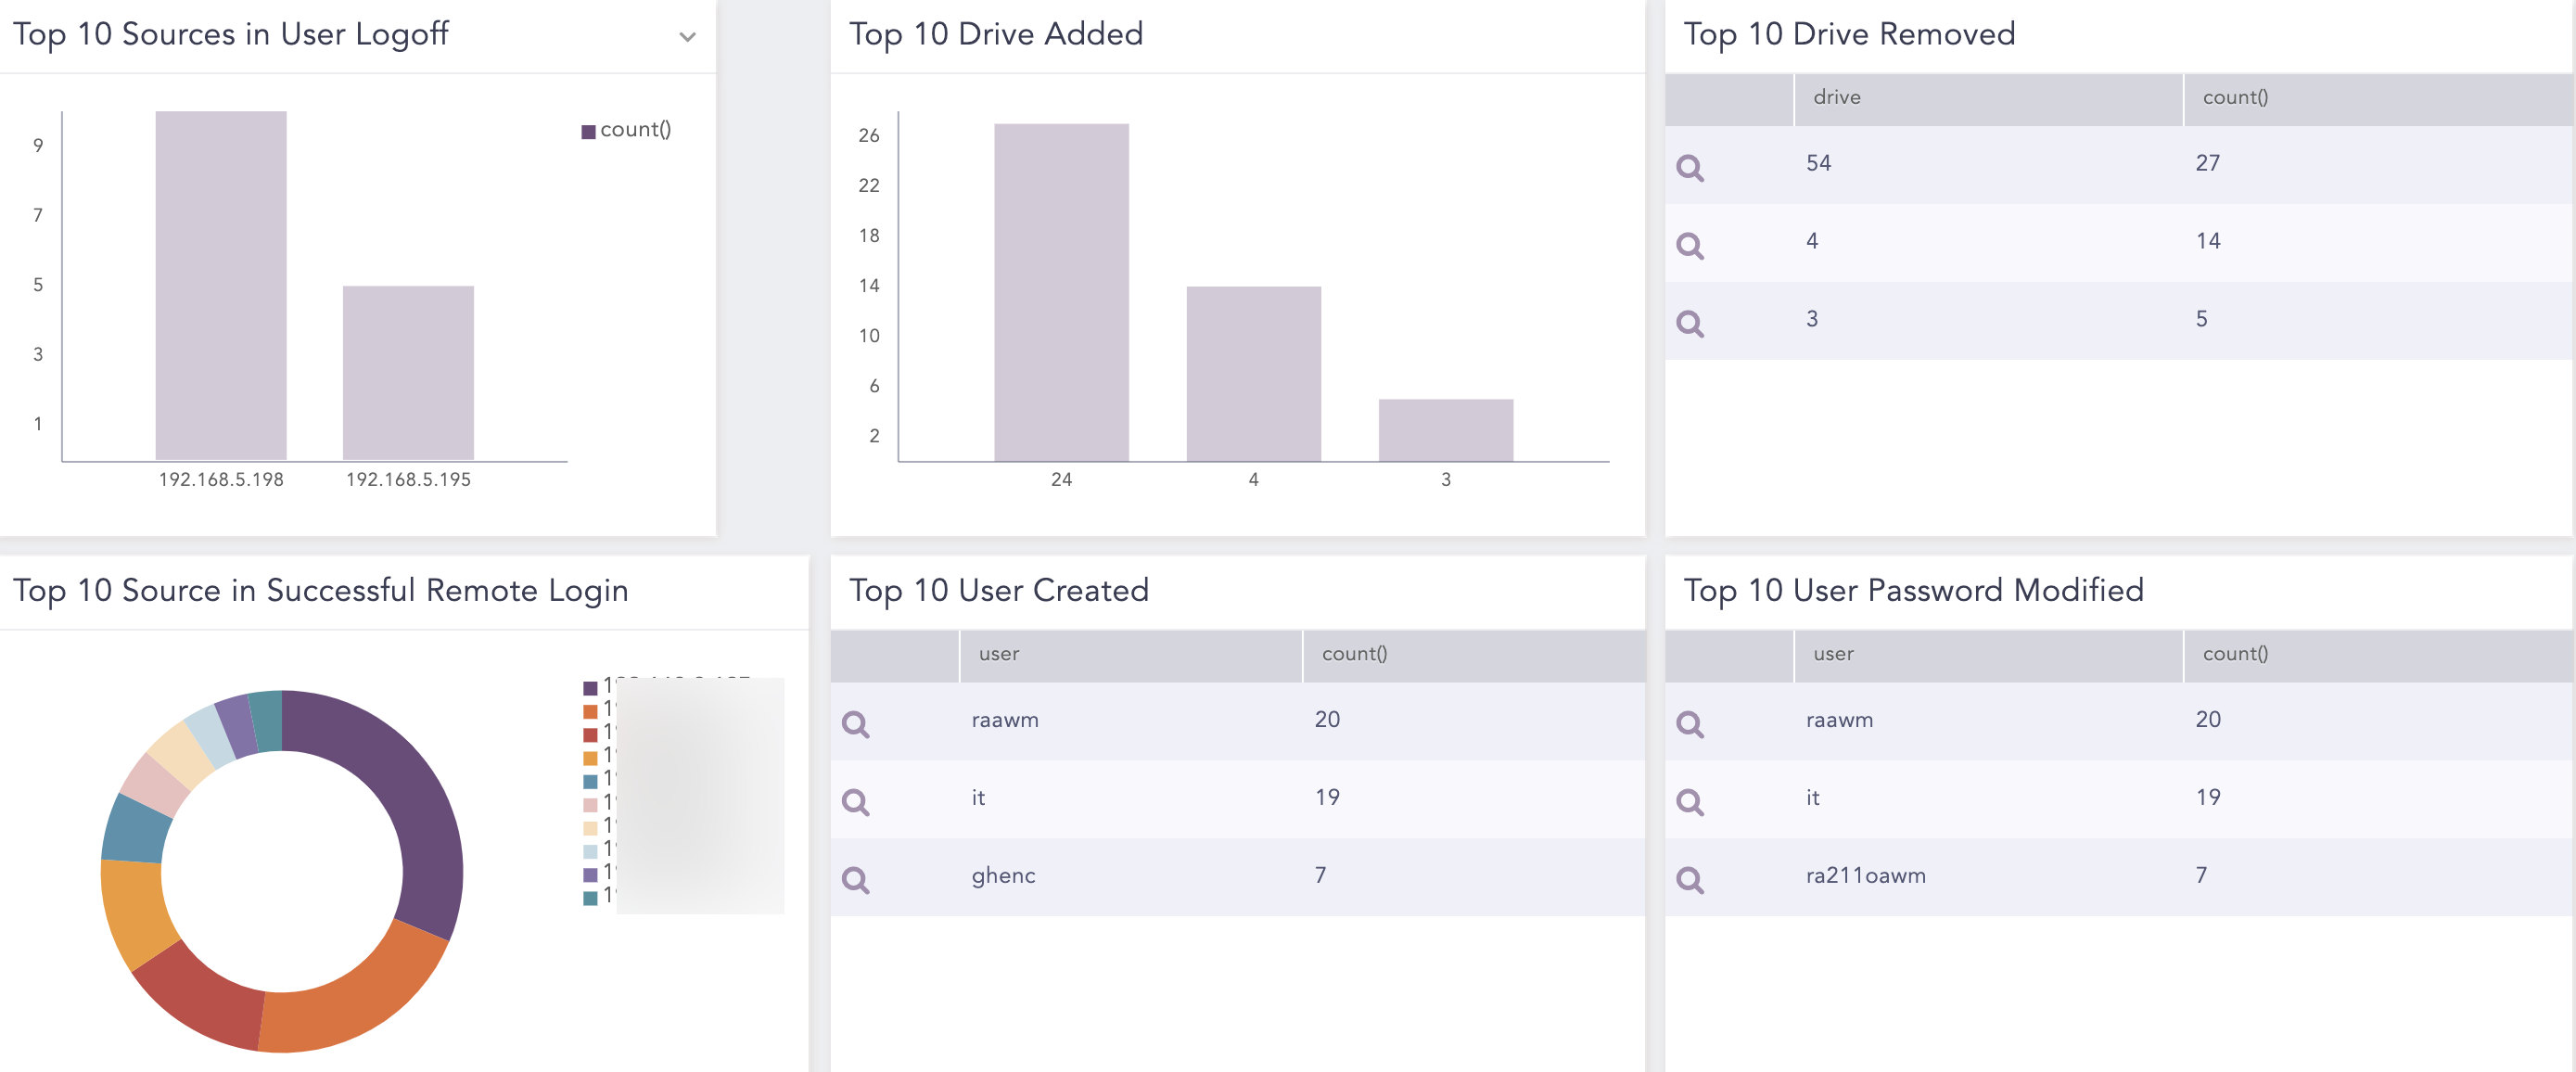This screenshot has height=1072, width=2576.
Task: Click search icon beside raawm in User Created
Action: pyautogui.click(x=855, y=723)
